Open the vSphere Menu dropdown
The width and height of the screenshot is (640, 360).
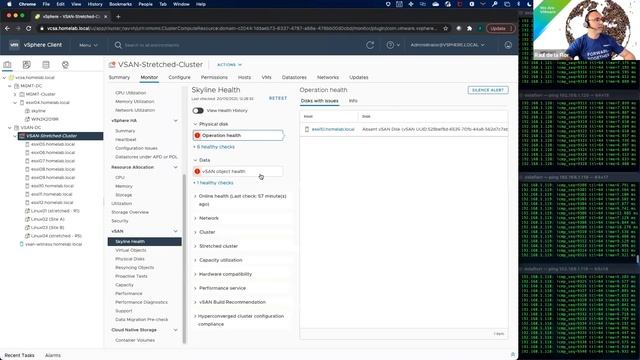click(89, 45)
